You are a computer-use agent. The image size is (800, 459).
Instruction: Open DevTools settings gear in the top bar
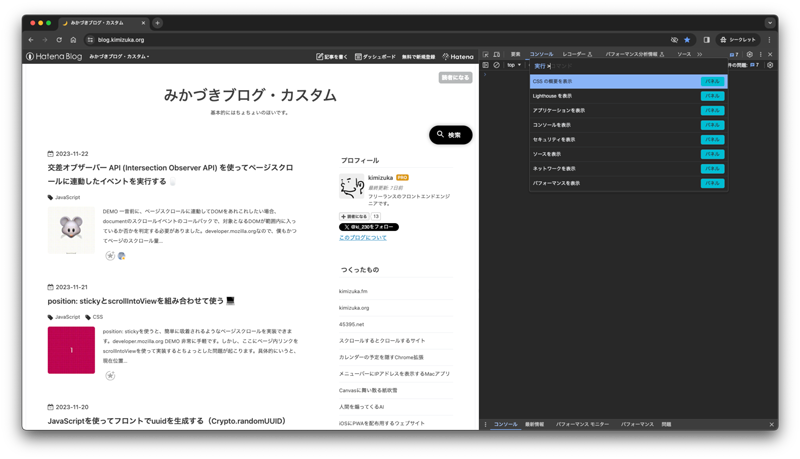[x=749, y=55]
